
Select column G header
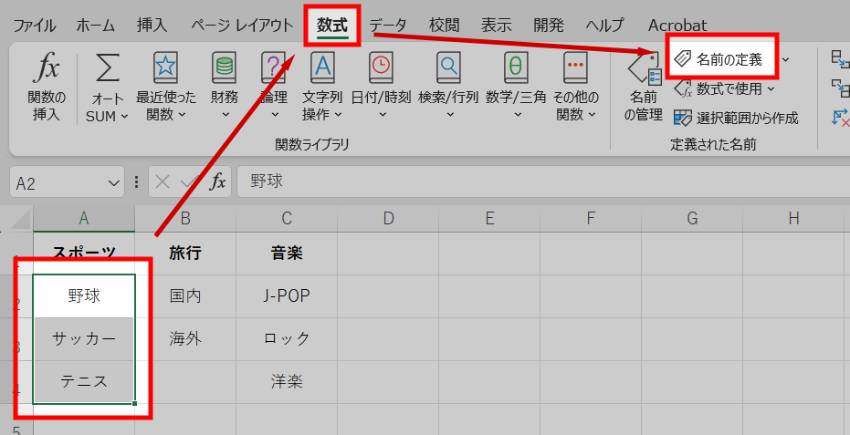click(692, 218)
